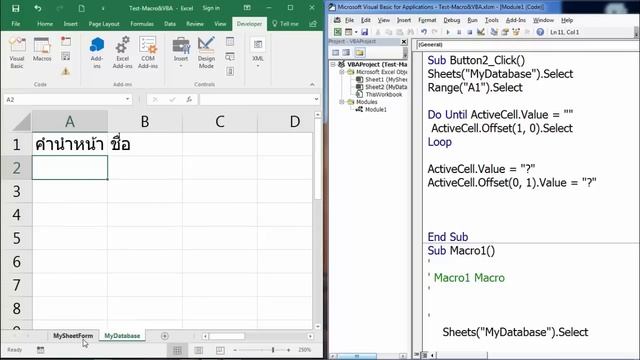
Task: Select column B header
Action: 145,122
